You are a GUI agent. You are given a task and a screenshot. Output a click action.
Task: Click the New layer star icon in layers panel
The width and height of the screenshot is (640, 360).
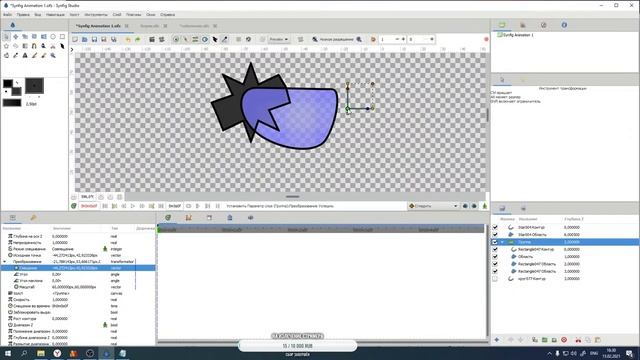(x=497, y=340)
